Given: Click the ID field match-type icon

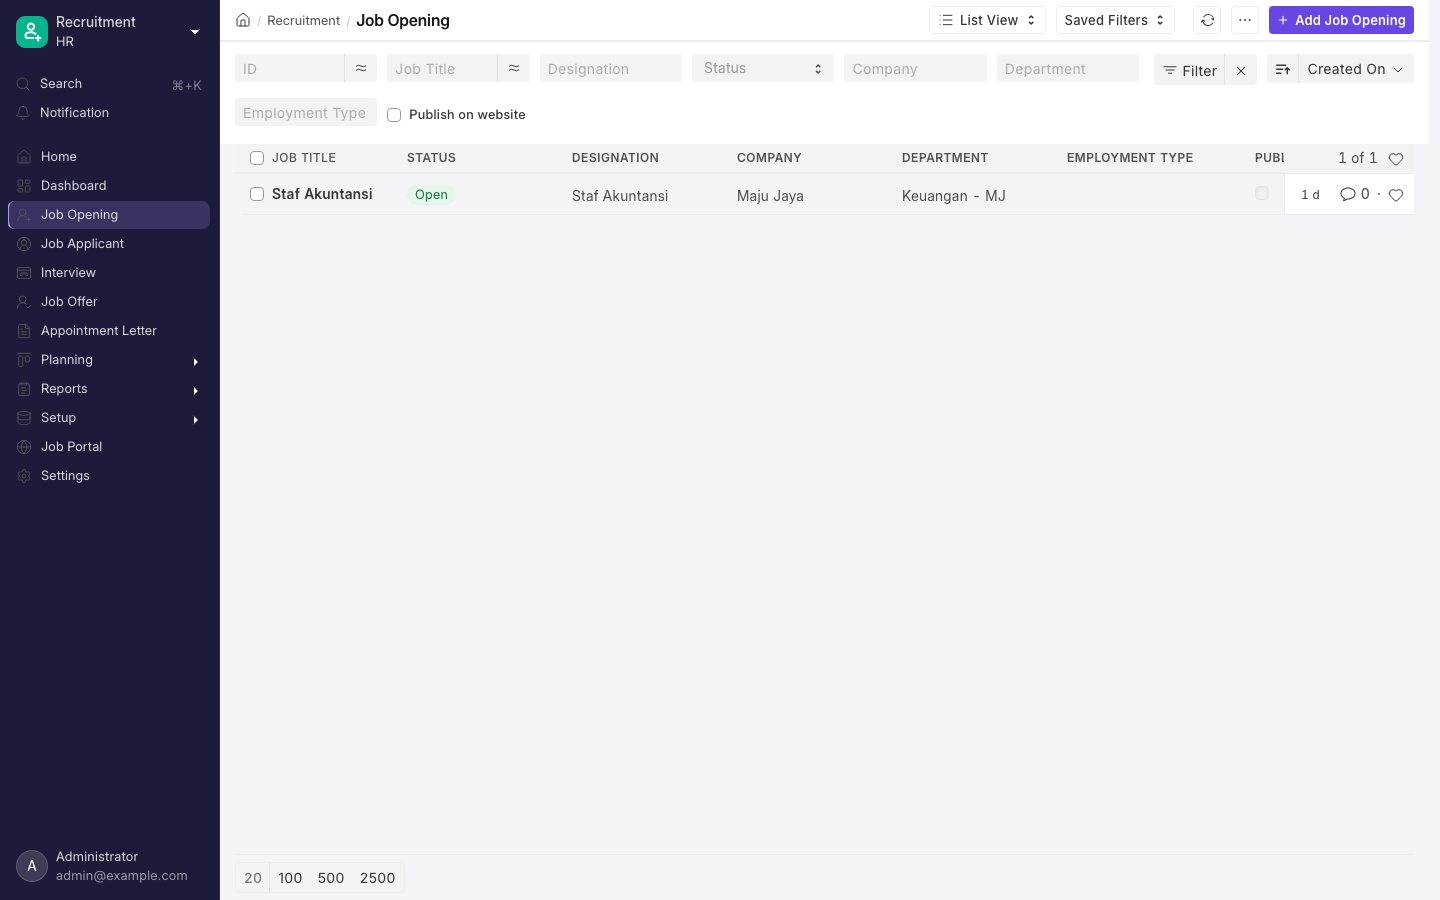Looking at the screenshot, I should click(x=361, y=68).
